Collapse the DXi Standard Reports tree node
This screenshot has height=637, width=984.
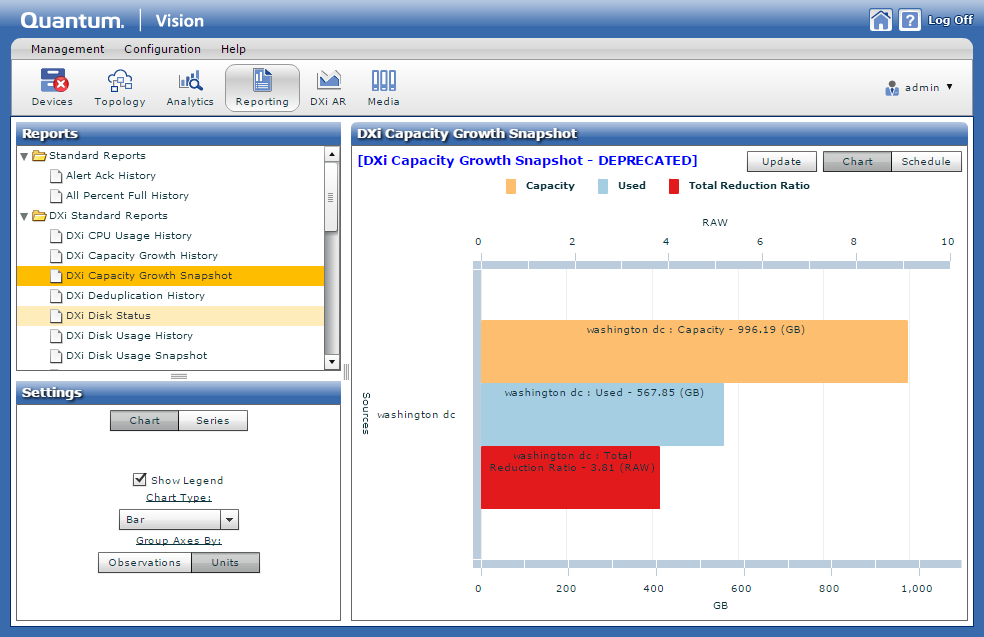coord(24,217)
